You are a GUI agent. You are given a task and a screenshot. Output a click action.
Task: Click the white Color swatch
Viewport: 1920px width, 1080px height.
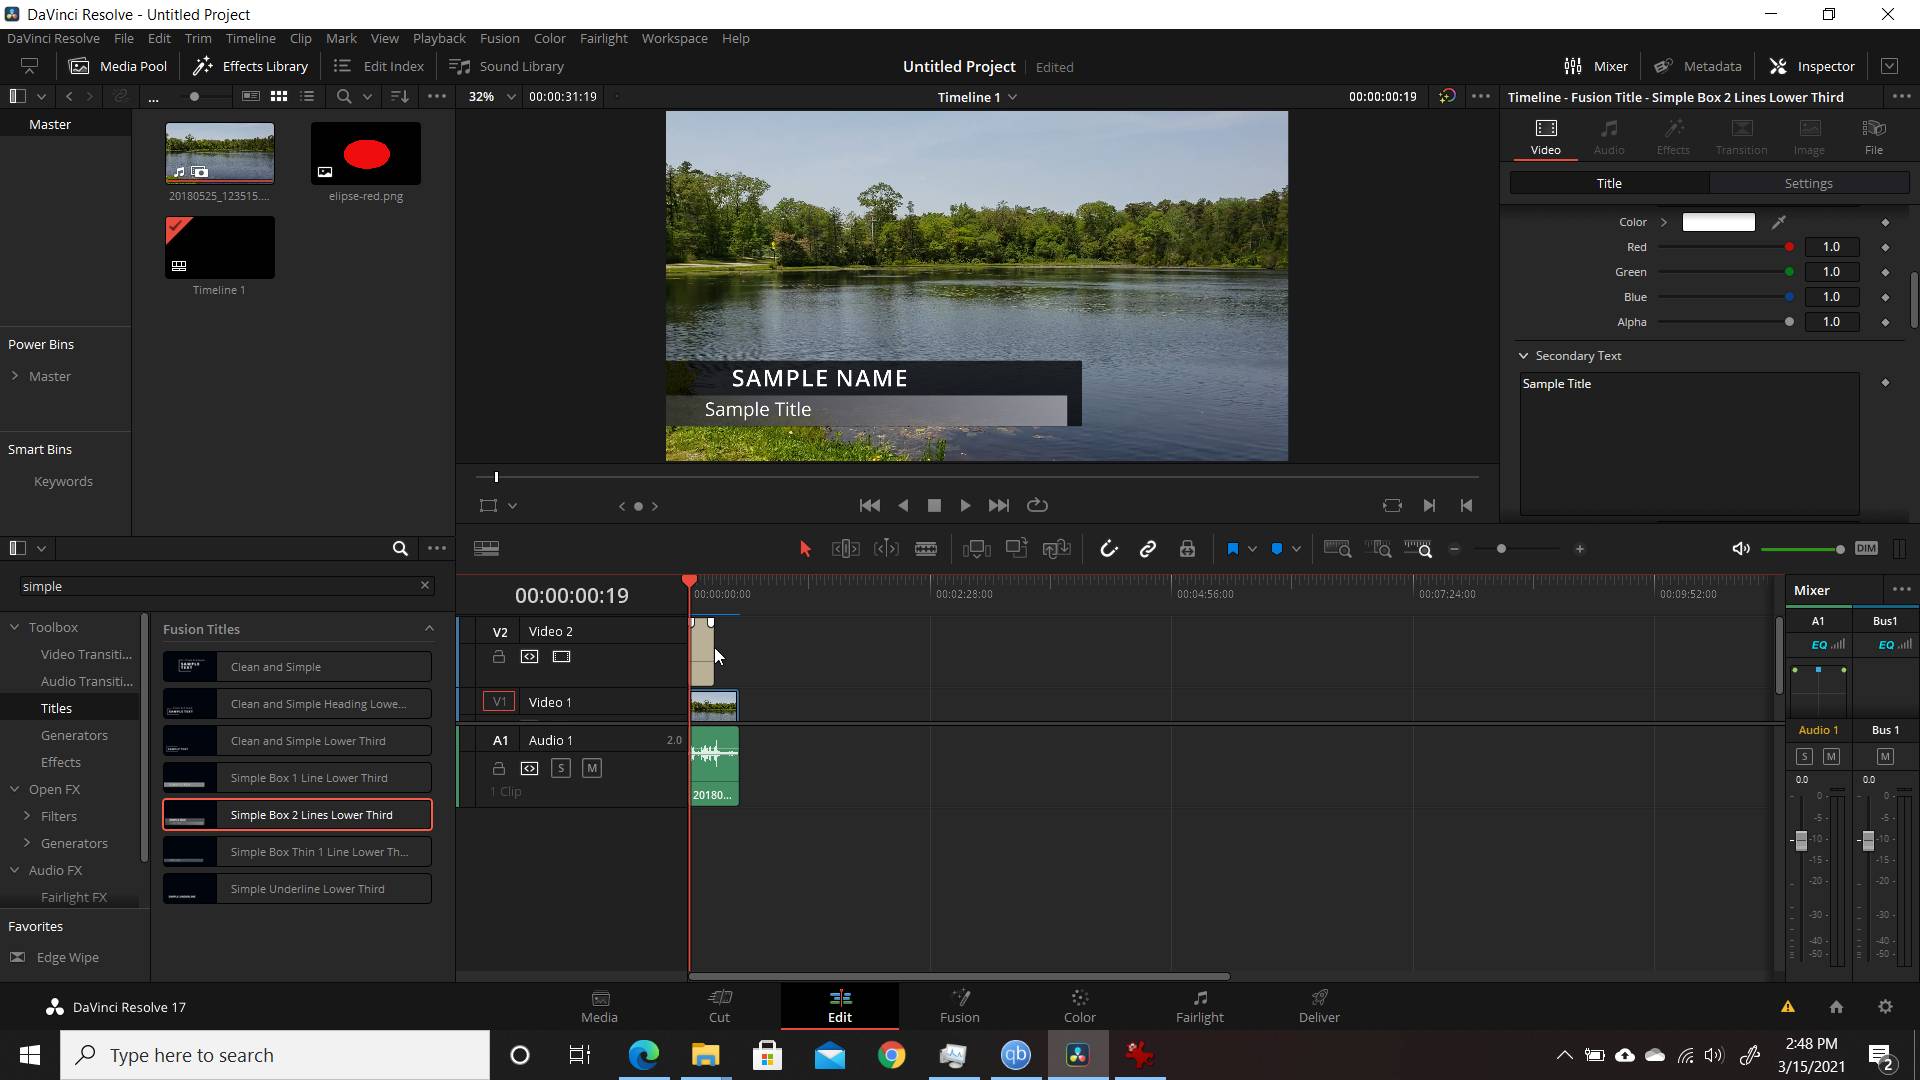click(x=1718, y=222)
